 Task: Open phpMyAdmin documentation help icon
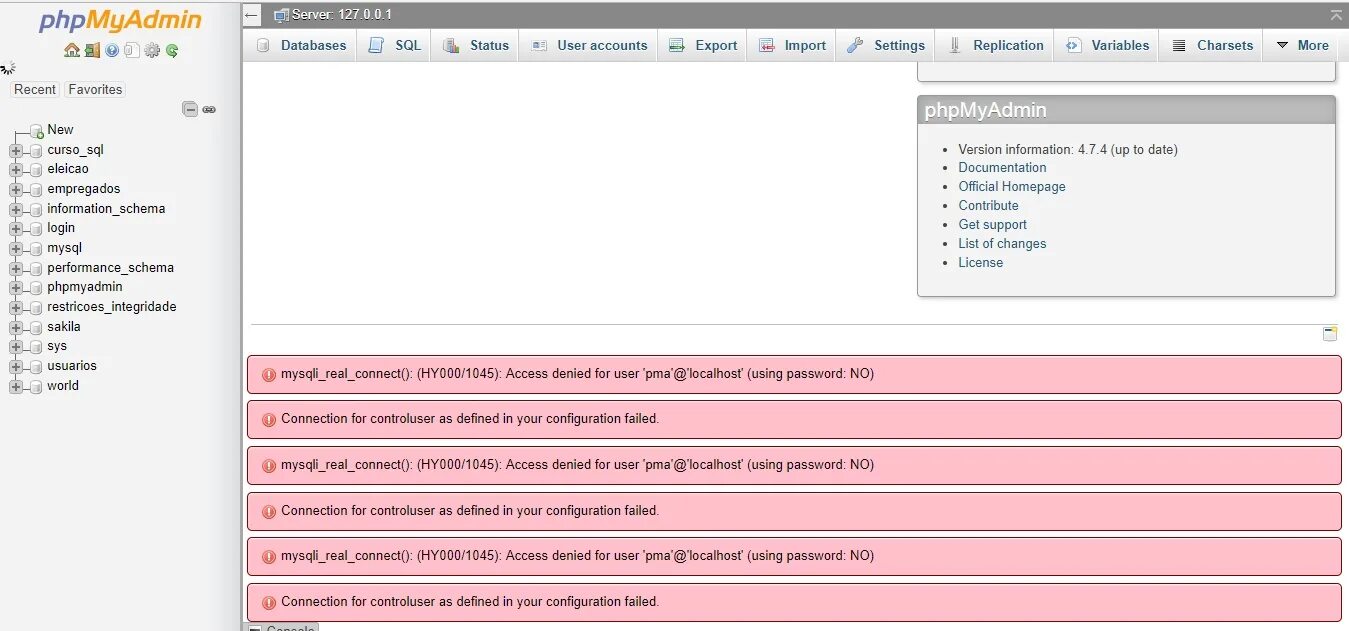tap(112, 50)
